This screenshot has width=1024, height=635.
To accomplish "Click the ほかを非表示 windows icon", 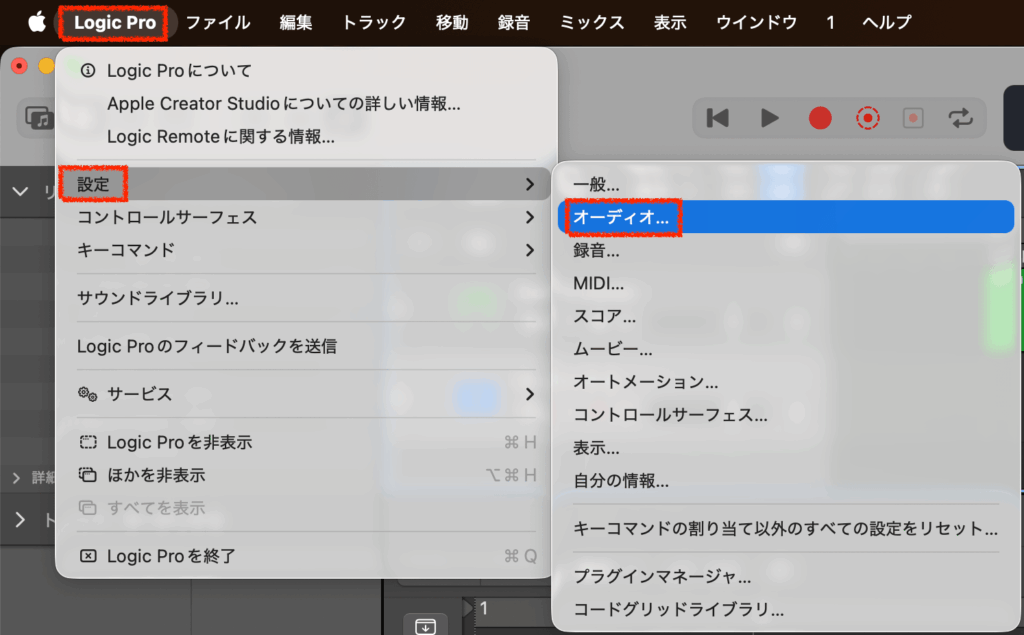I will pyautogui.click(x=88, y=475).
